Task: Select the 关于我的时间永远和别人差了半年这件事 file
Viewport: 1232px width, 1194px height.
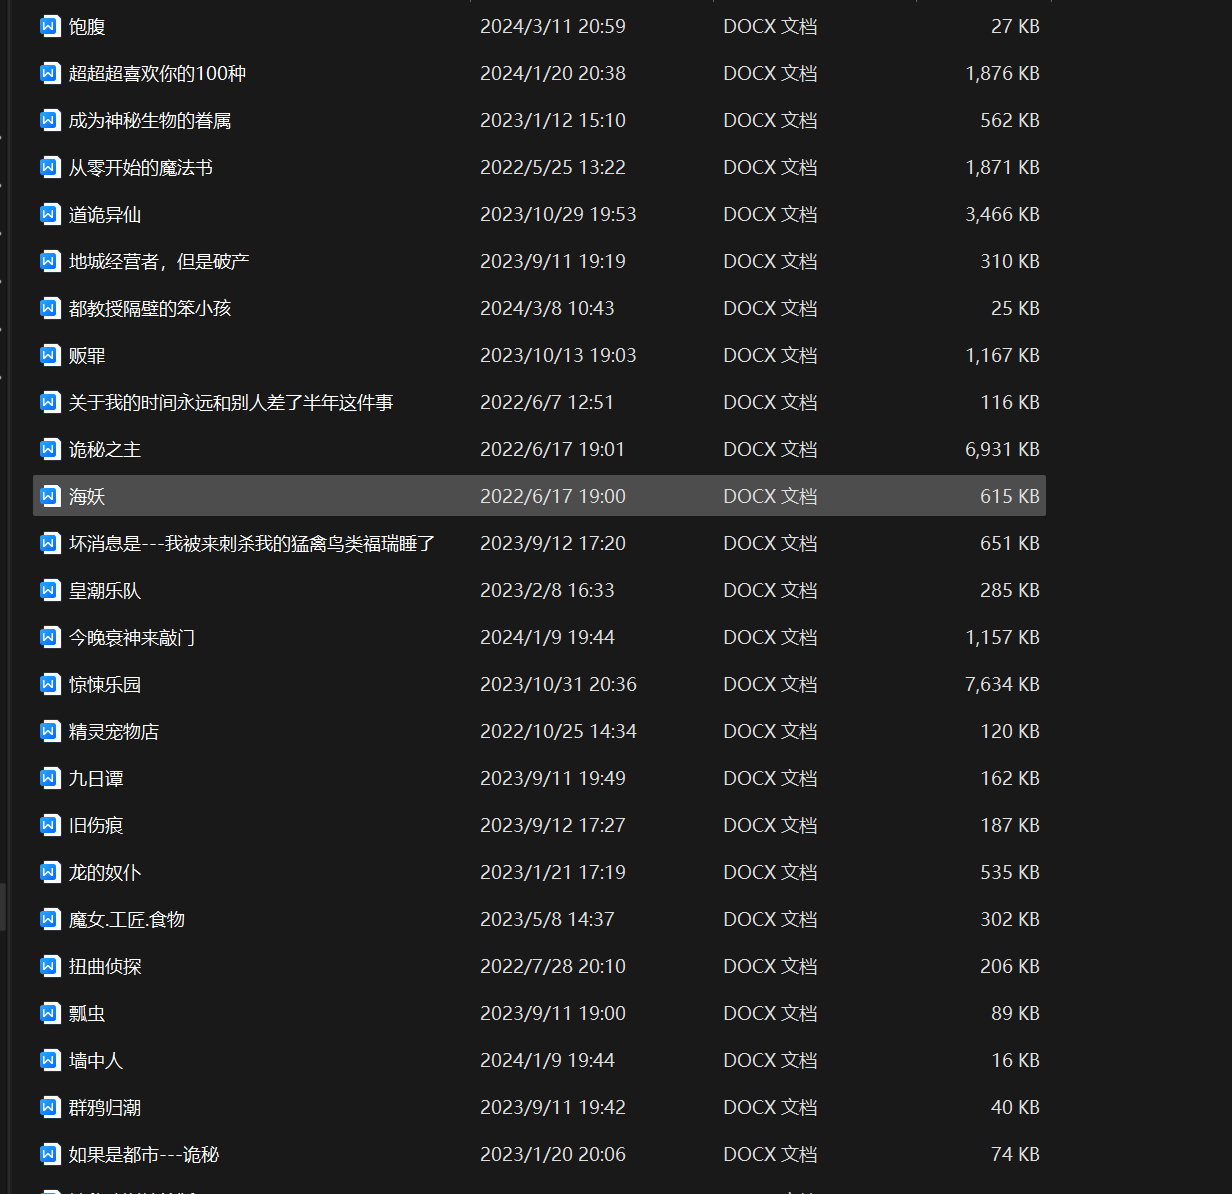Action: tap(231, 402)
